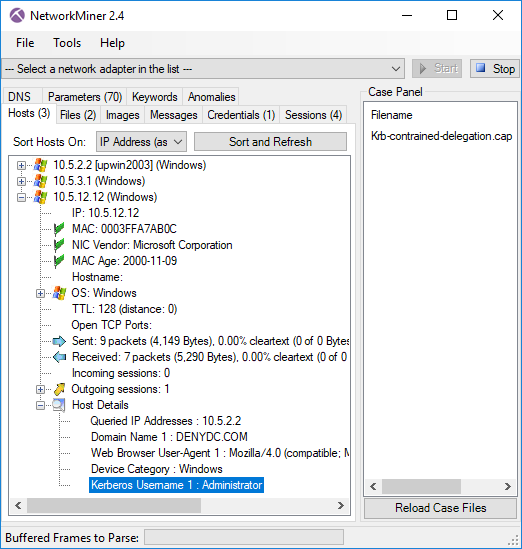
Task: Select Queried IP Addresses : 10.5.2.2 row
Action: point(166,421)
